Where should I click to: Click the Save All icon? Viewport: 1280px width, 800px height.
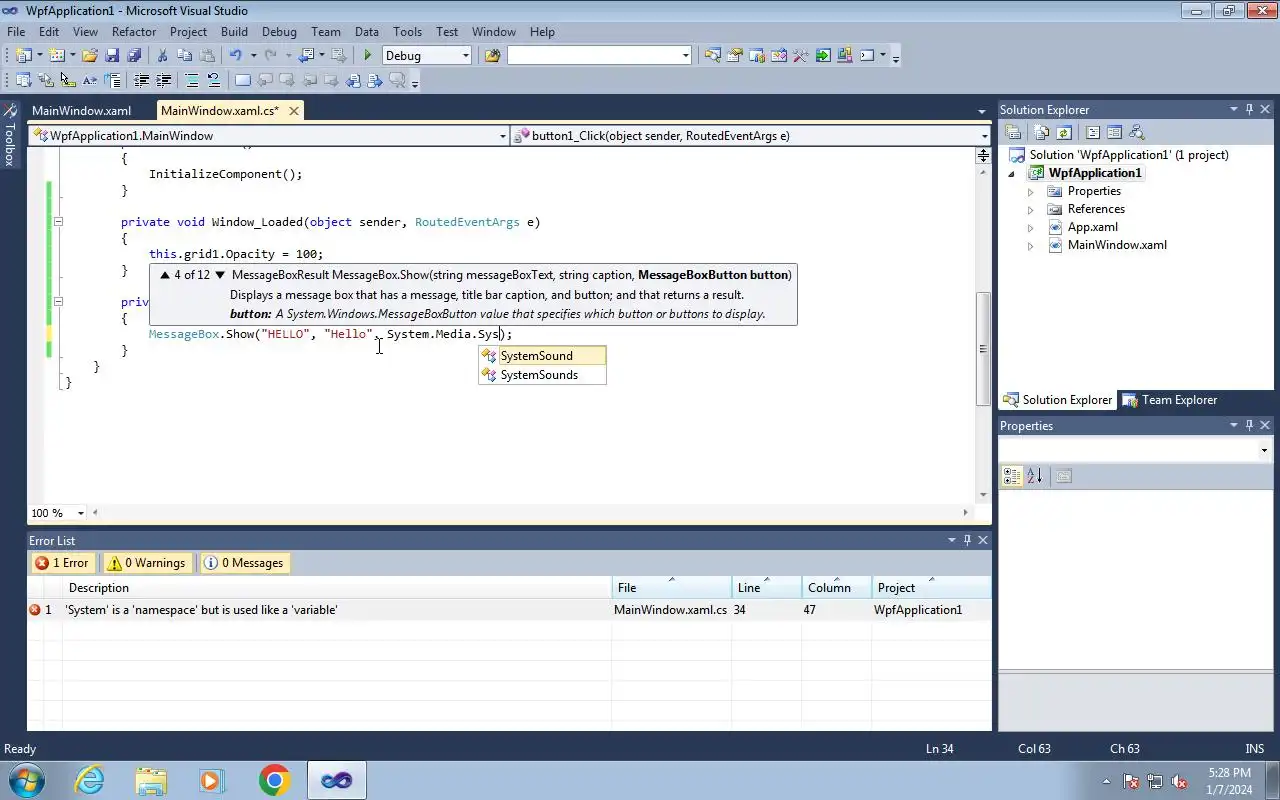point(134,56)
